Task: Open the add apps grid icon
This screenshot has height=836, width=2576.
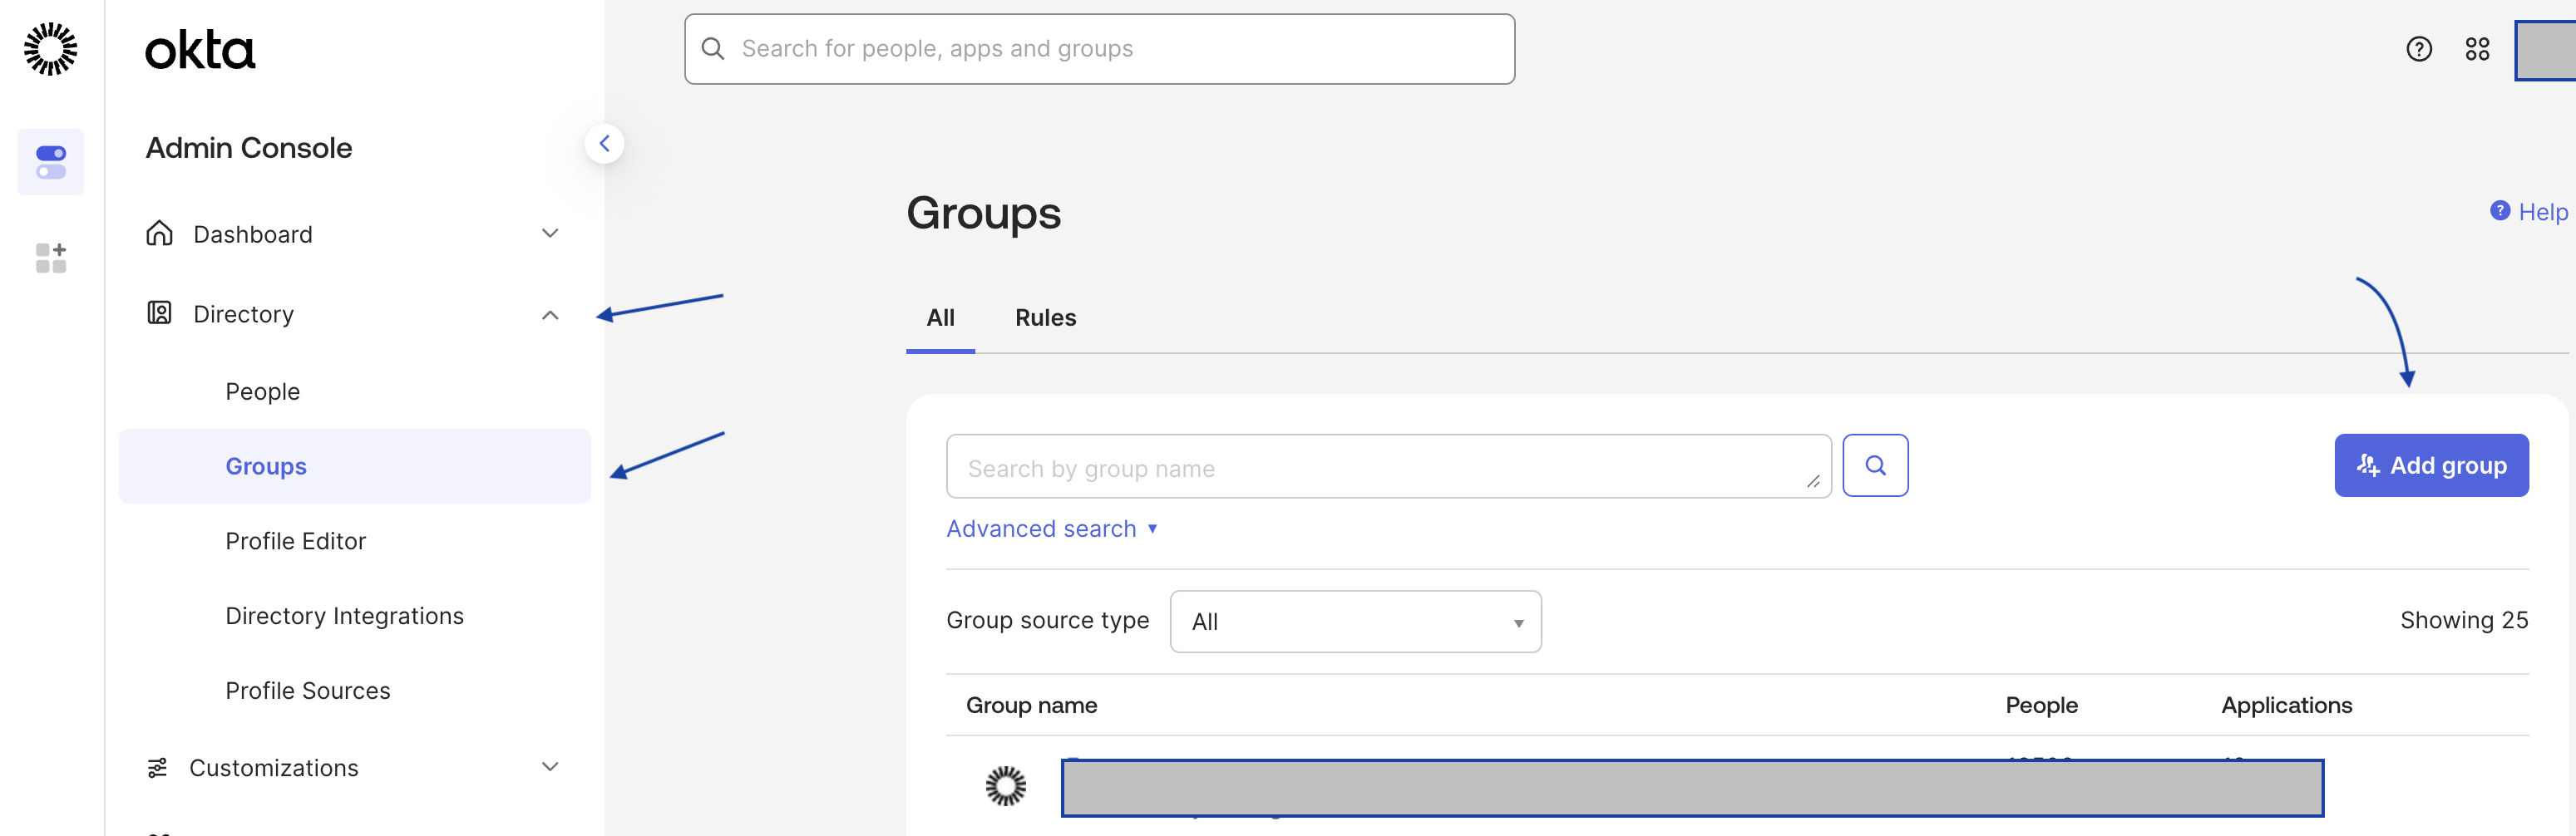Action: point(50,257)
